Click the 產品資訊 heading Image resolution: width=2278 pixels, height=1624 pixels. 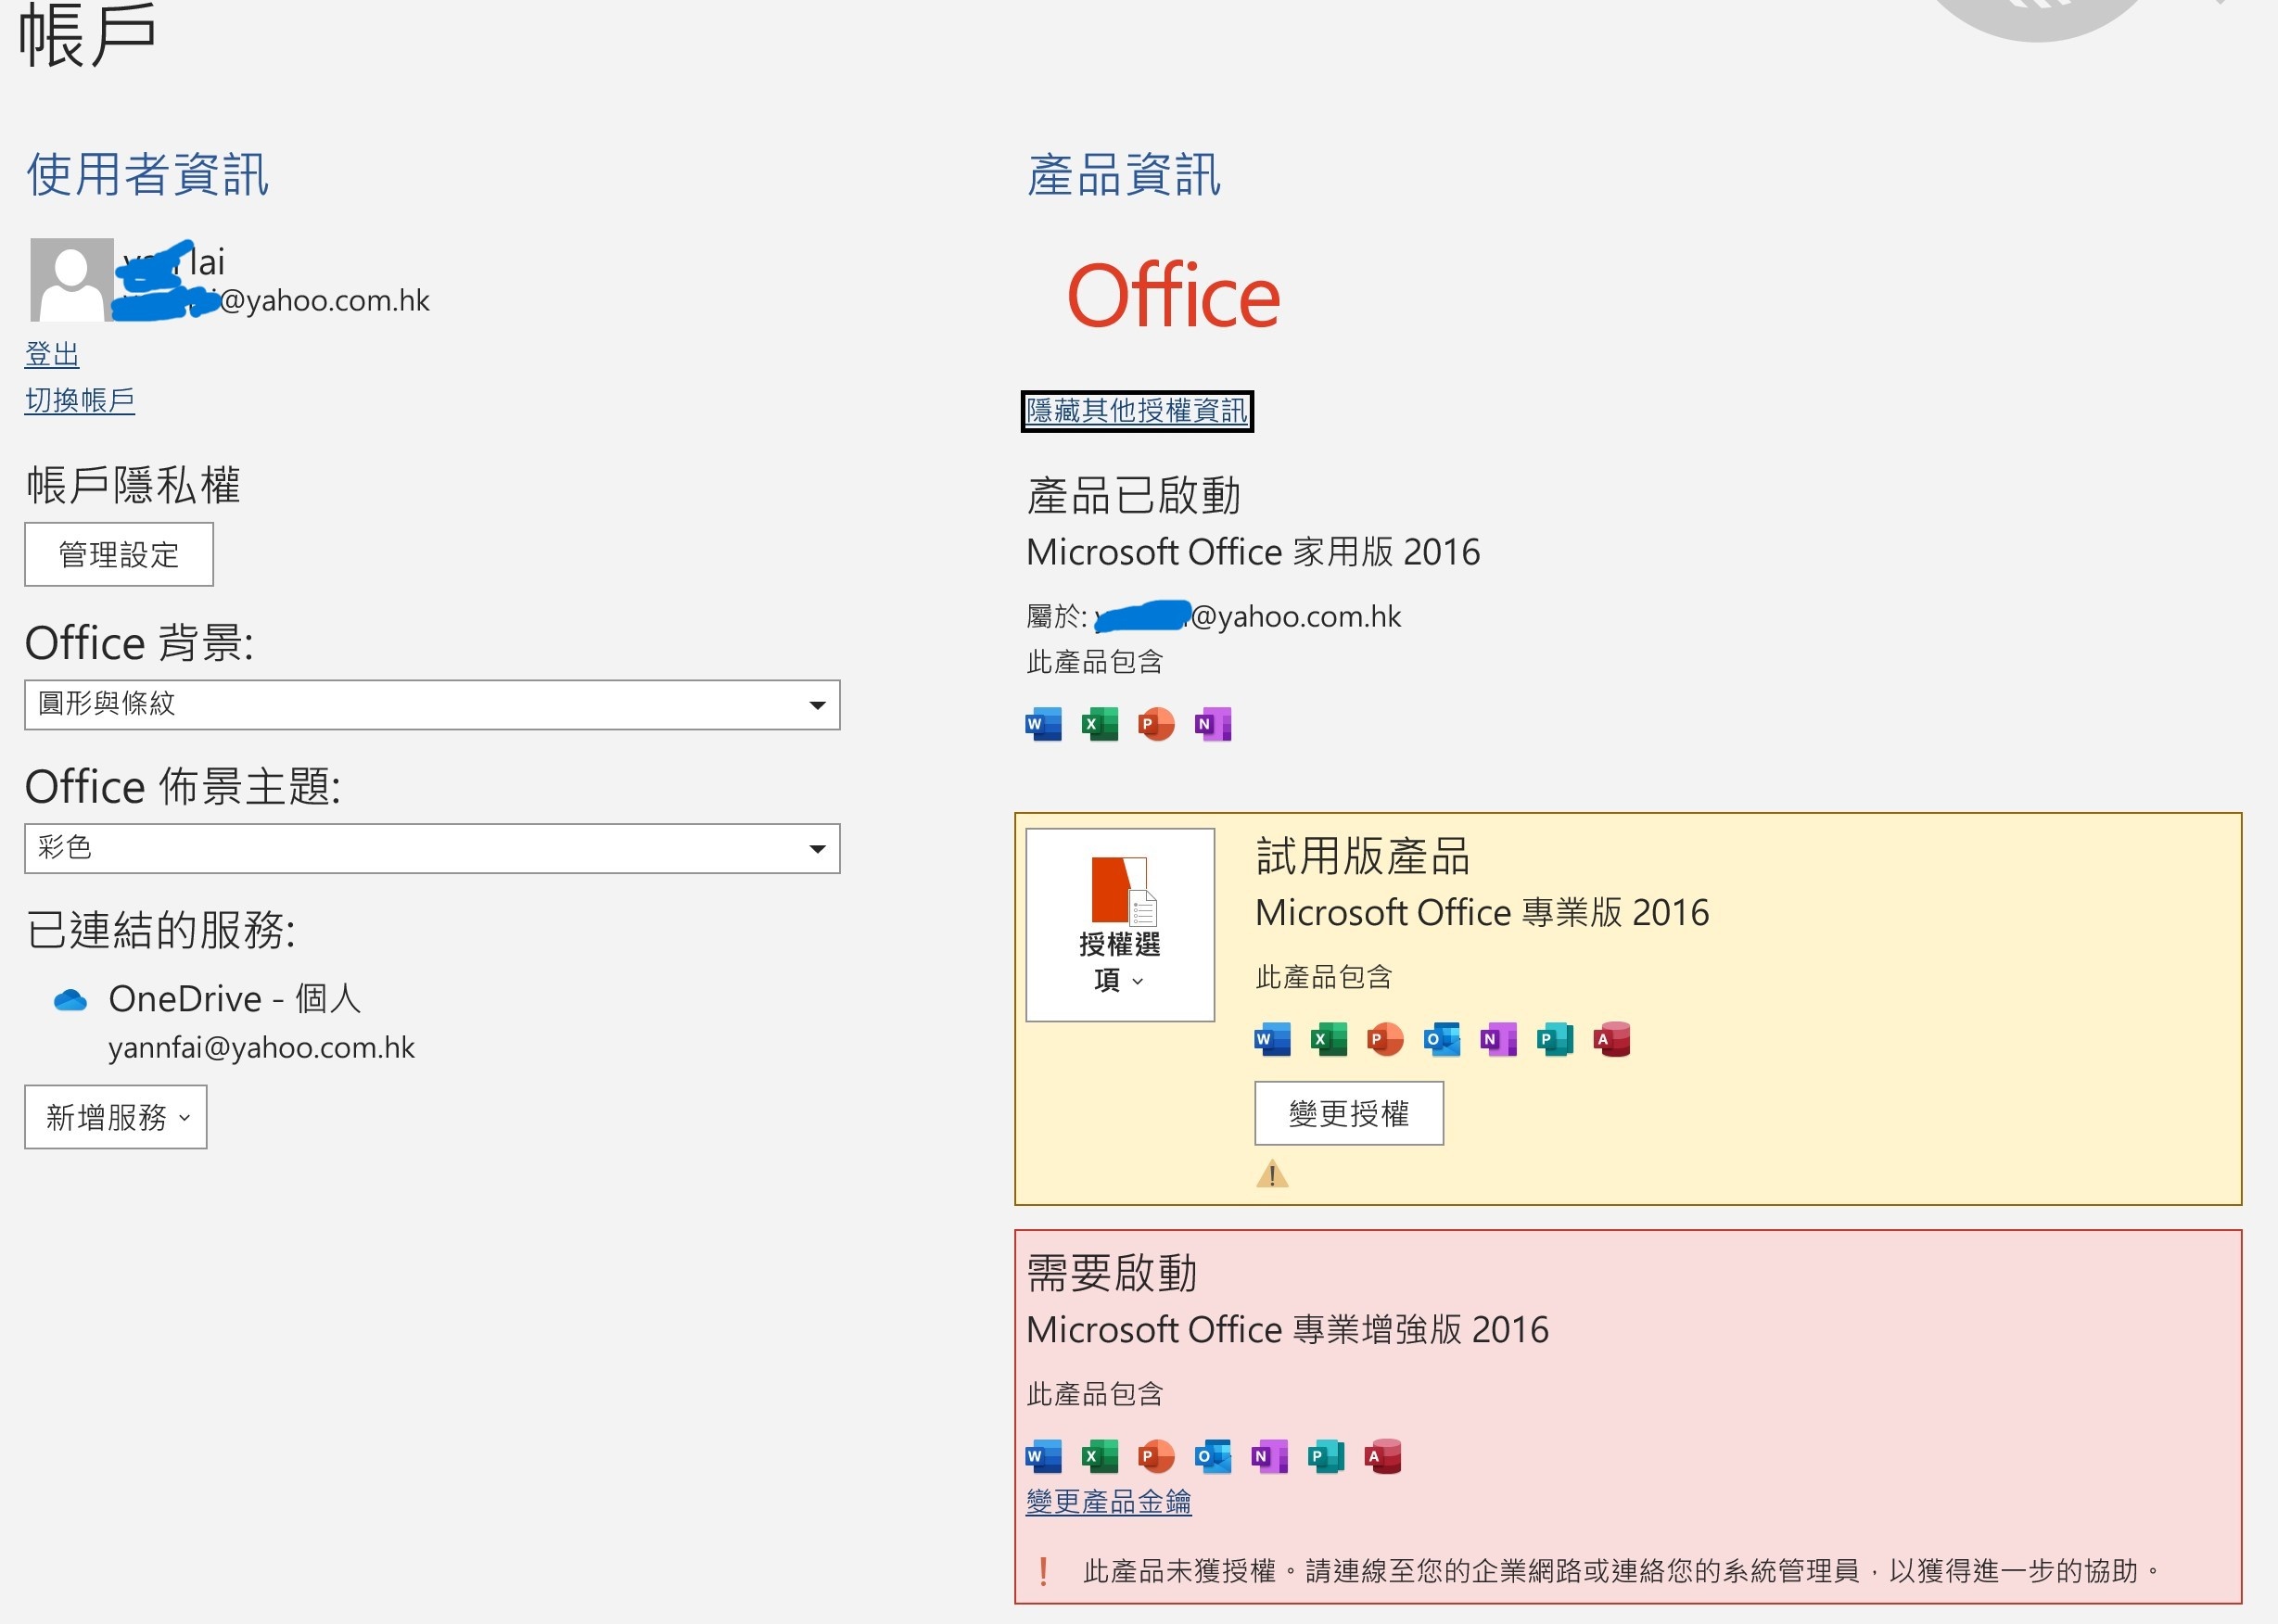pyautogui.click(x=1124, y=174)
